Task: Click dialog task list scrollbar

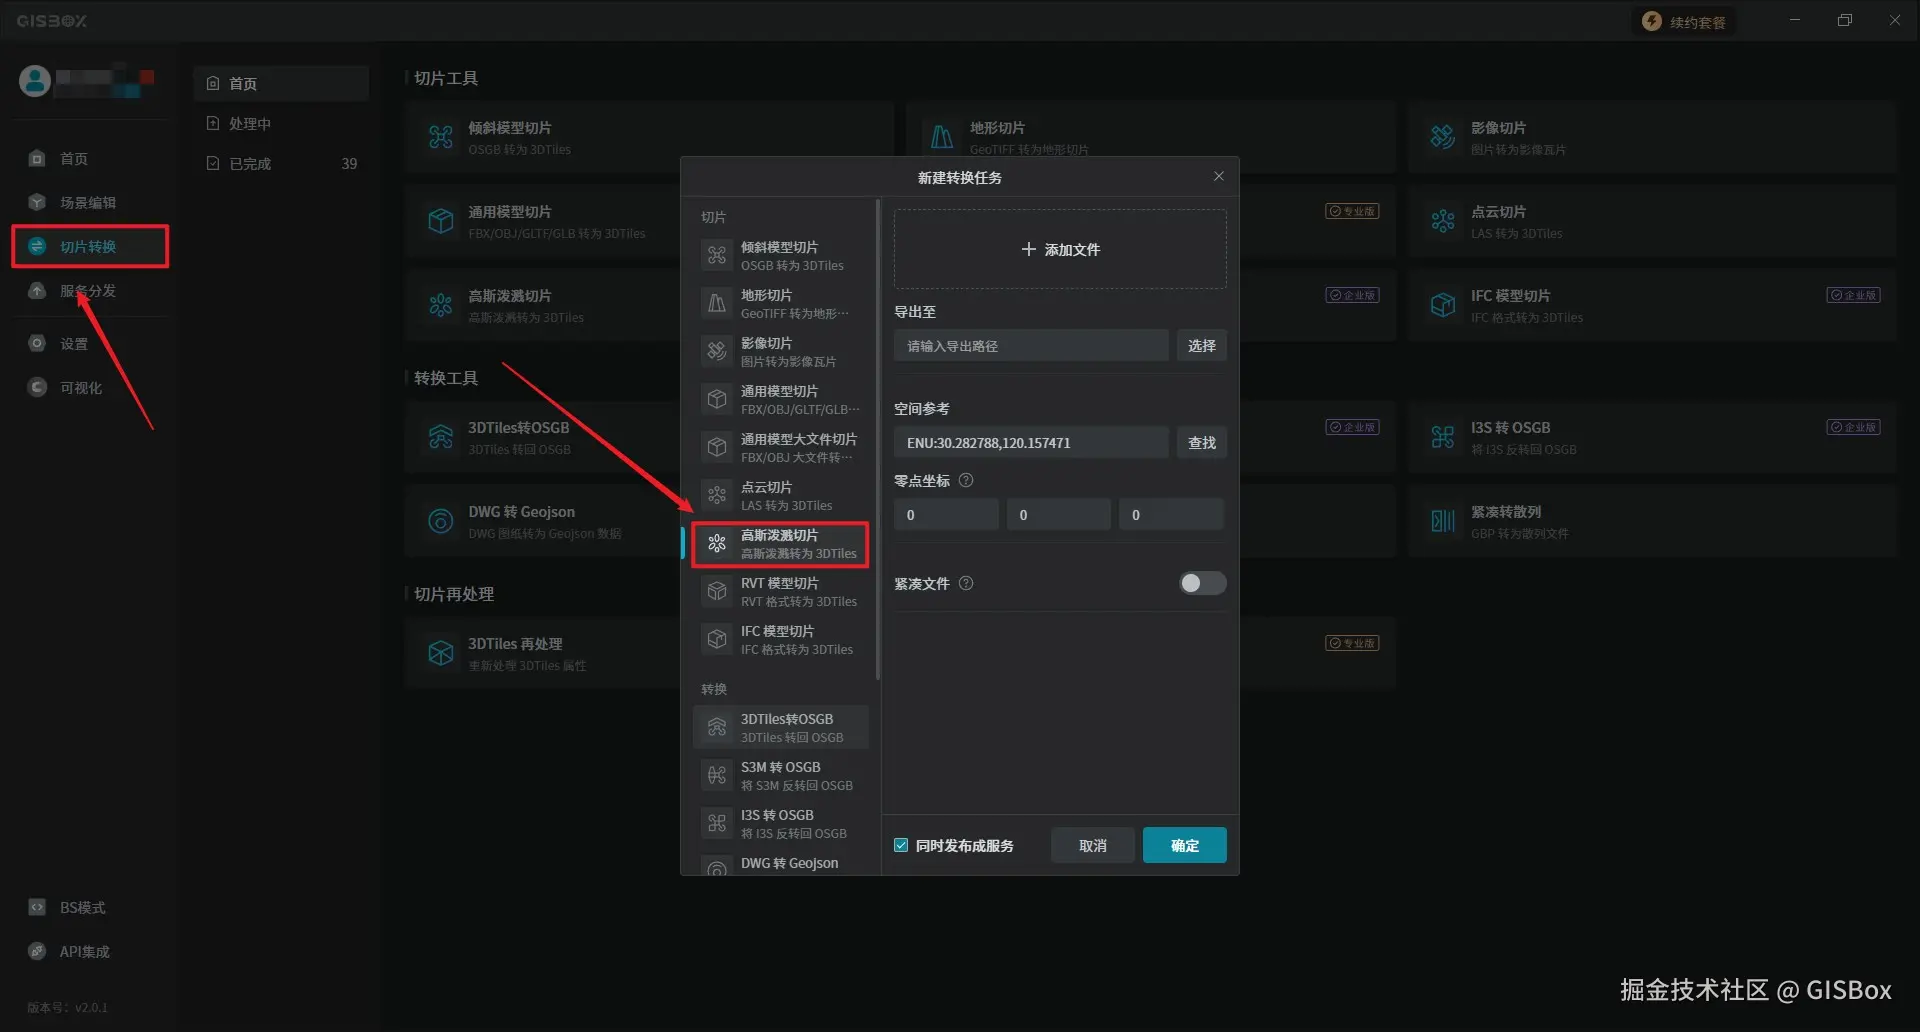Action: point(878,440)
